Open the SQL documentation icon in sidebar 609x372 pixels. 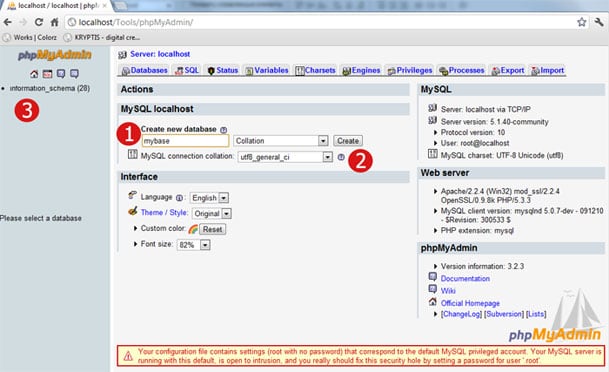75,74
